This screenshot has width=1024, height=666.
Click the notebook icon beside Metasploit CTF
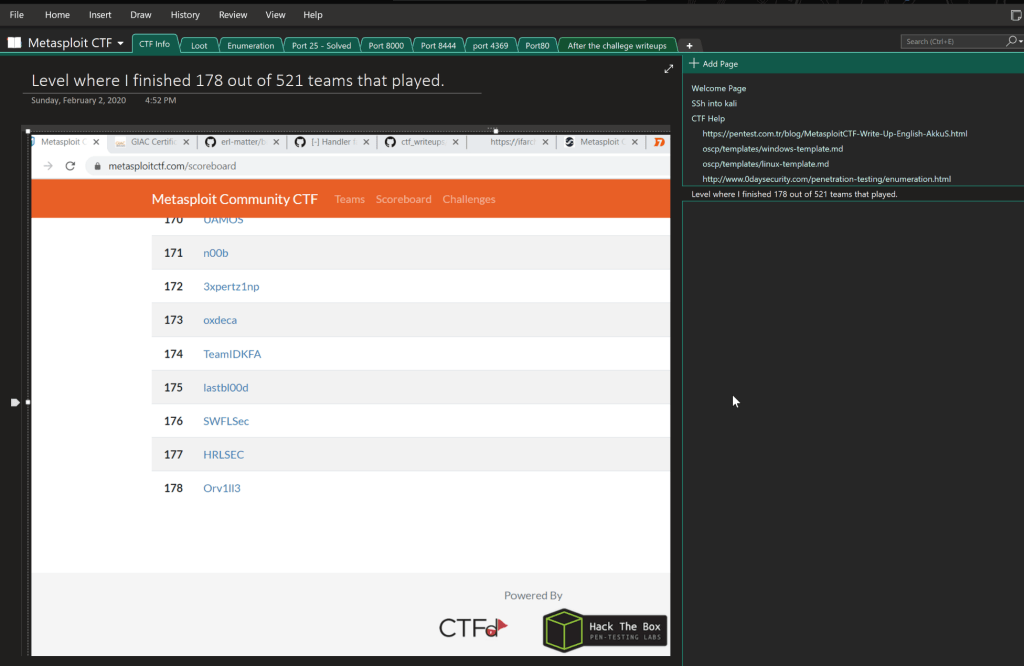click(x=14, y=43)
